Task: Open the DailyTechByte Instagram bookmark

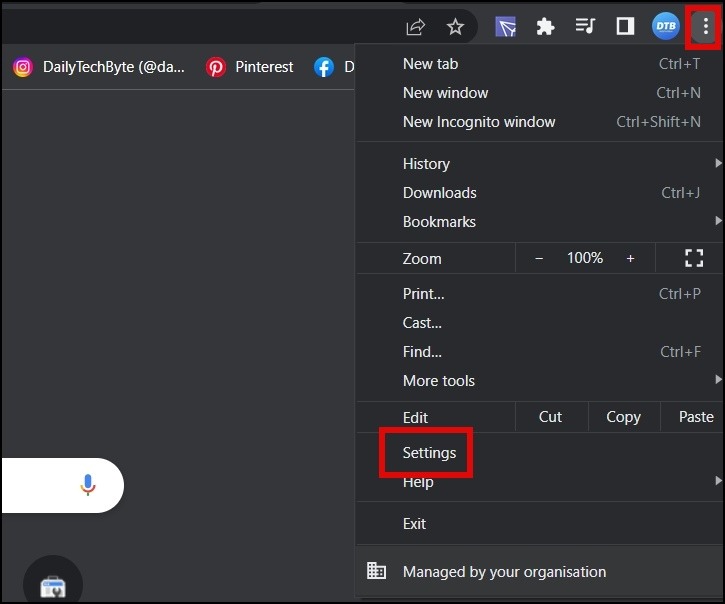Action: coord(99,67)
